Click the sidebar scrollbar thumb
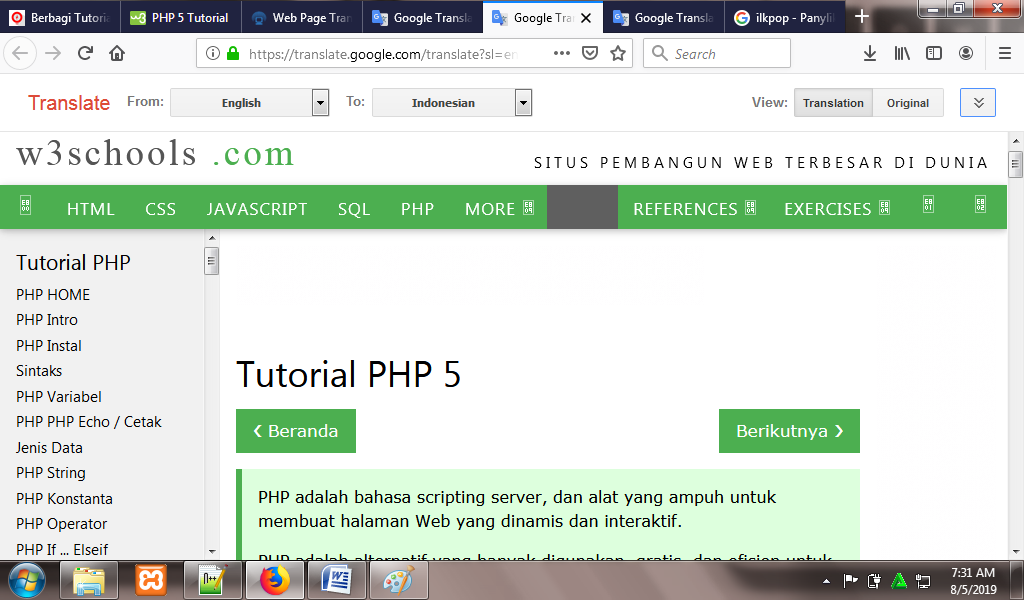This screenshot has height=601, width=1024. (x=211, y=262)
